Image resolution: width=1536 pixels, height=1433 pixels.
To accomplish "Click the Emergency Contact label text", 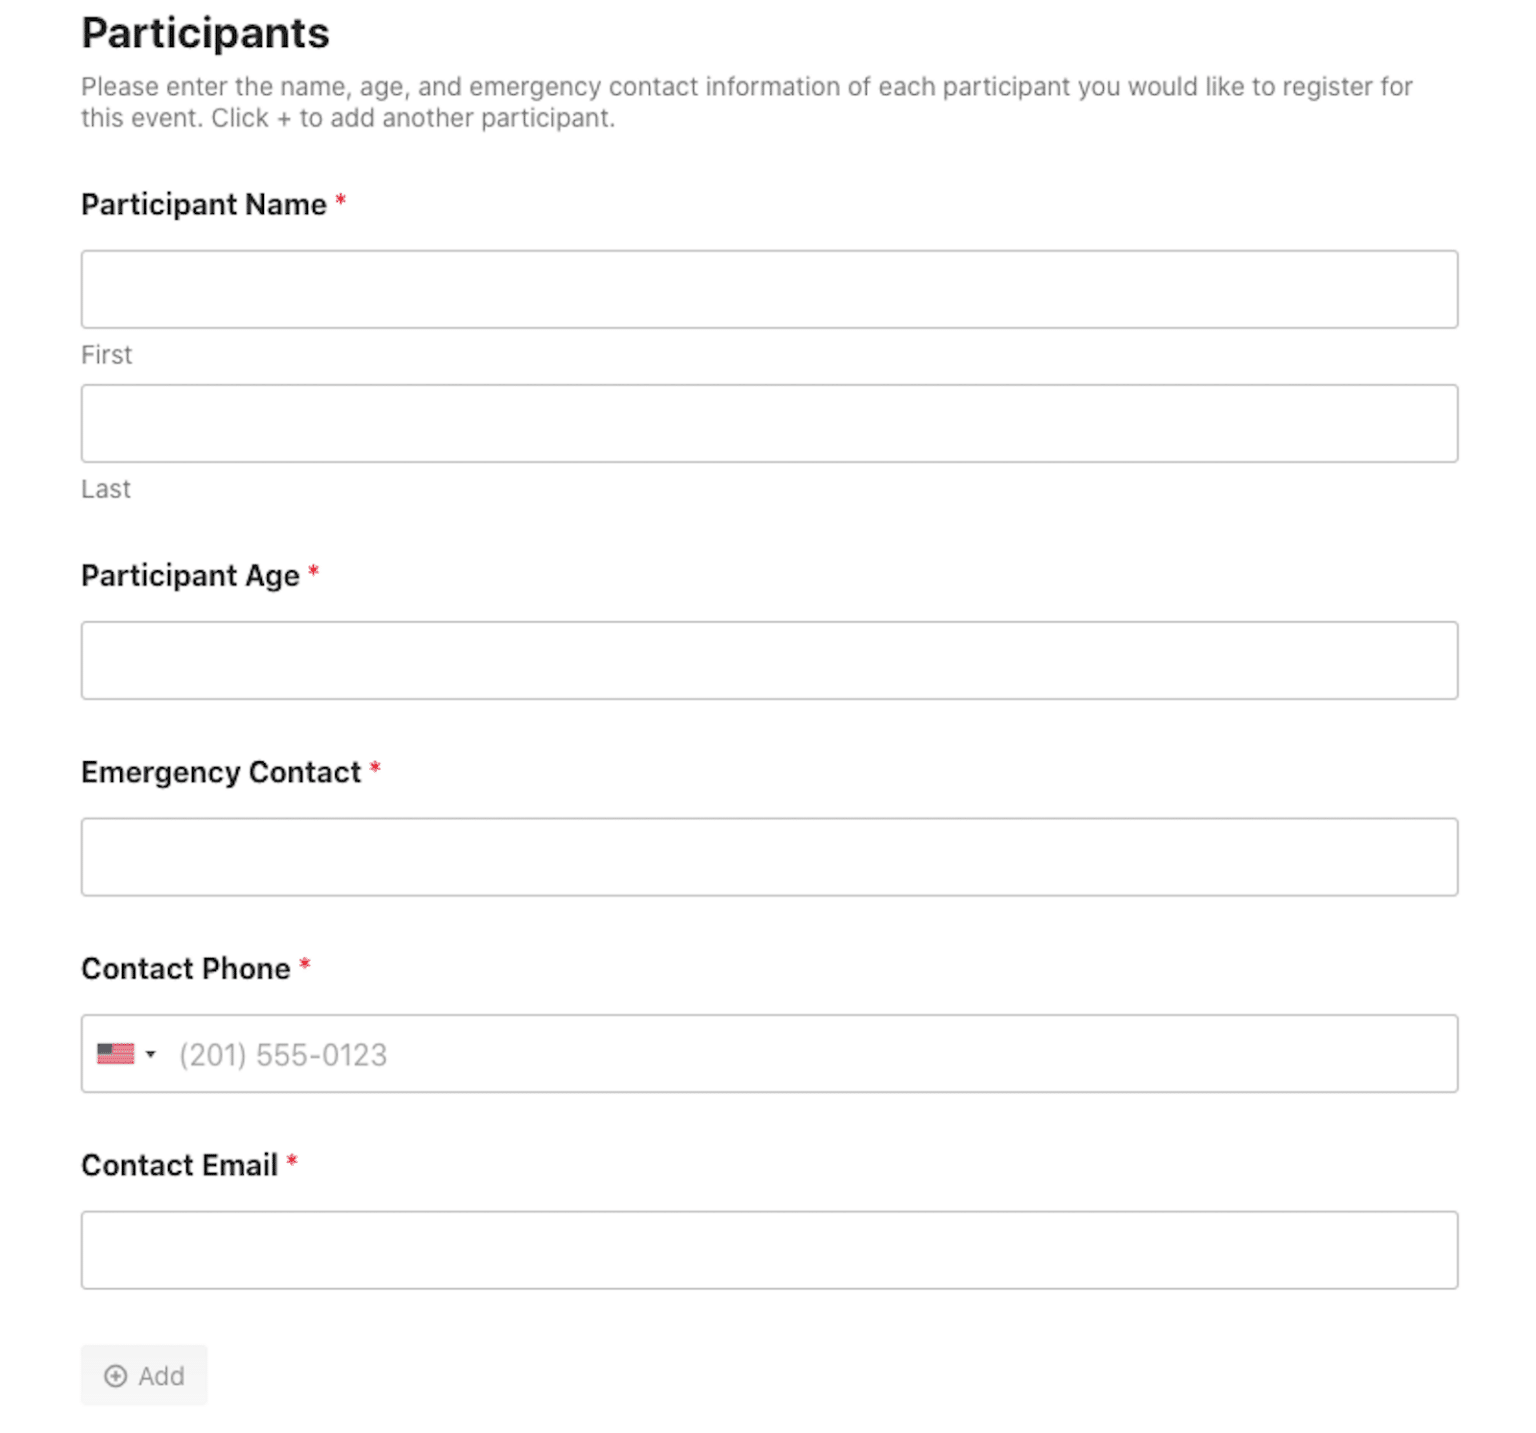I will pyautogui.click(x=222, y=771).
